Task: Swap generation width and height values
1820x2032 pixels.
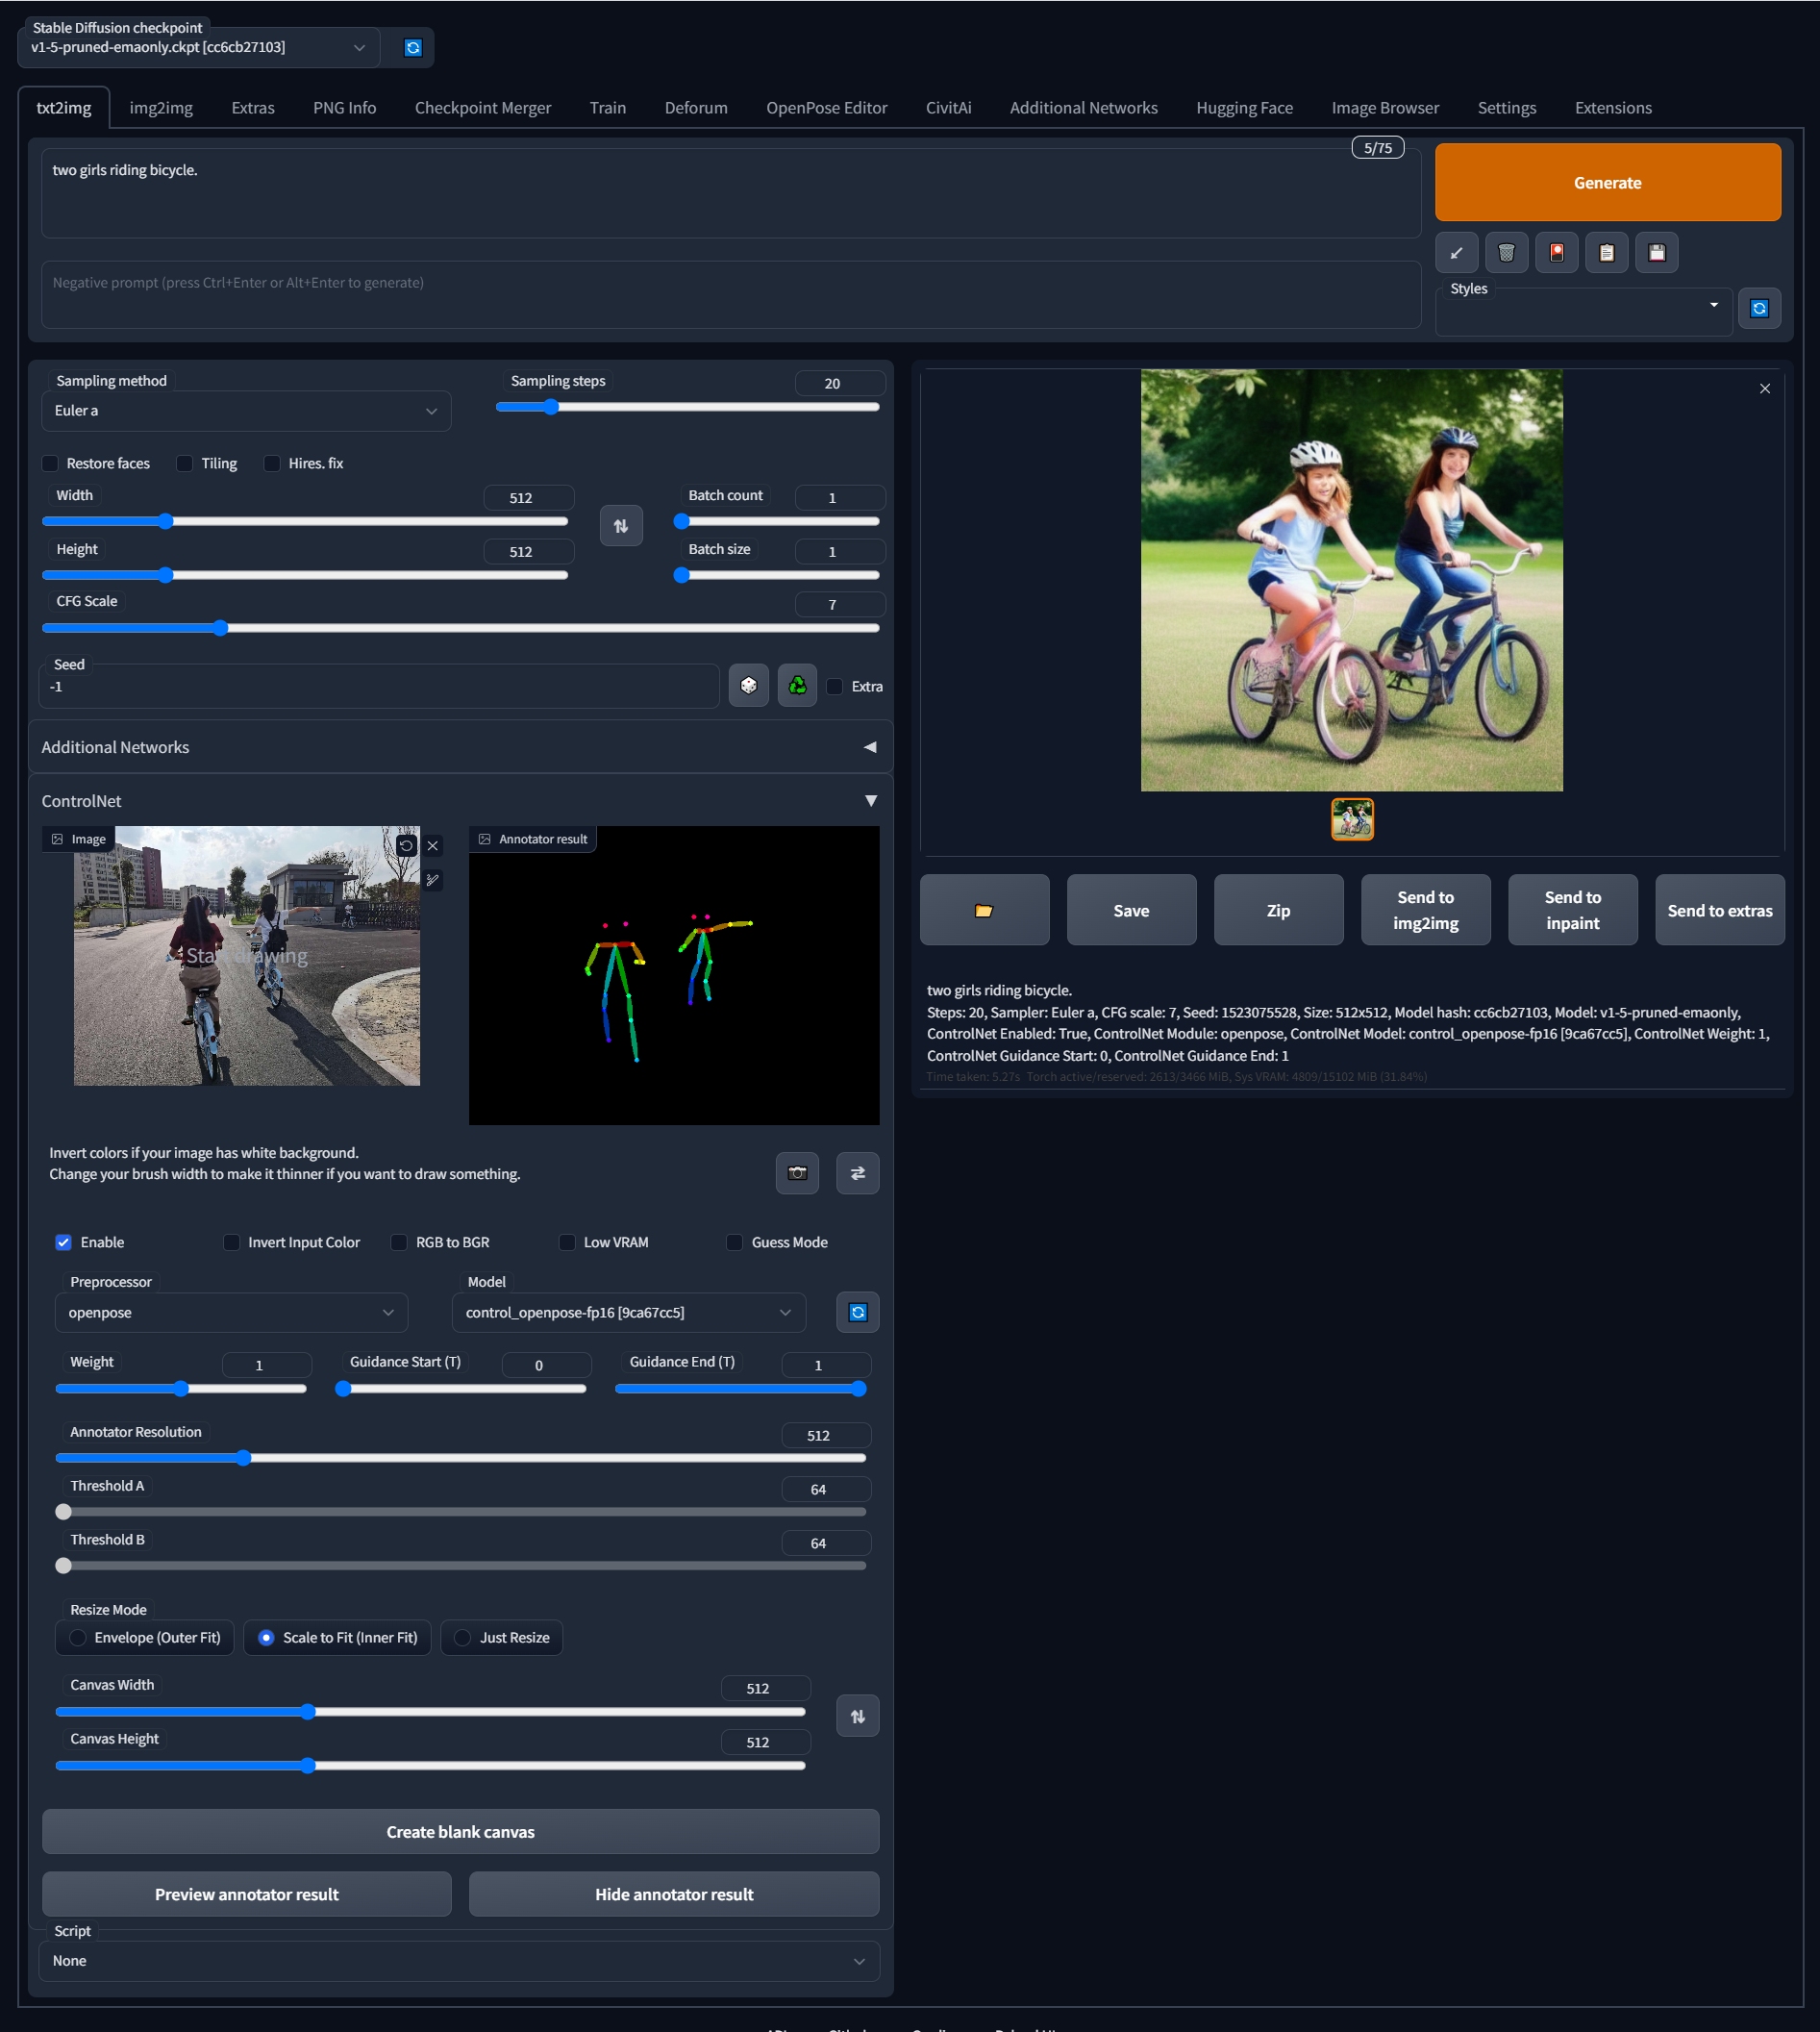Action: 621,525
